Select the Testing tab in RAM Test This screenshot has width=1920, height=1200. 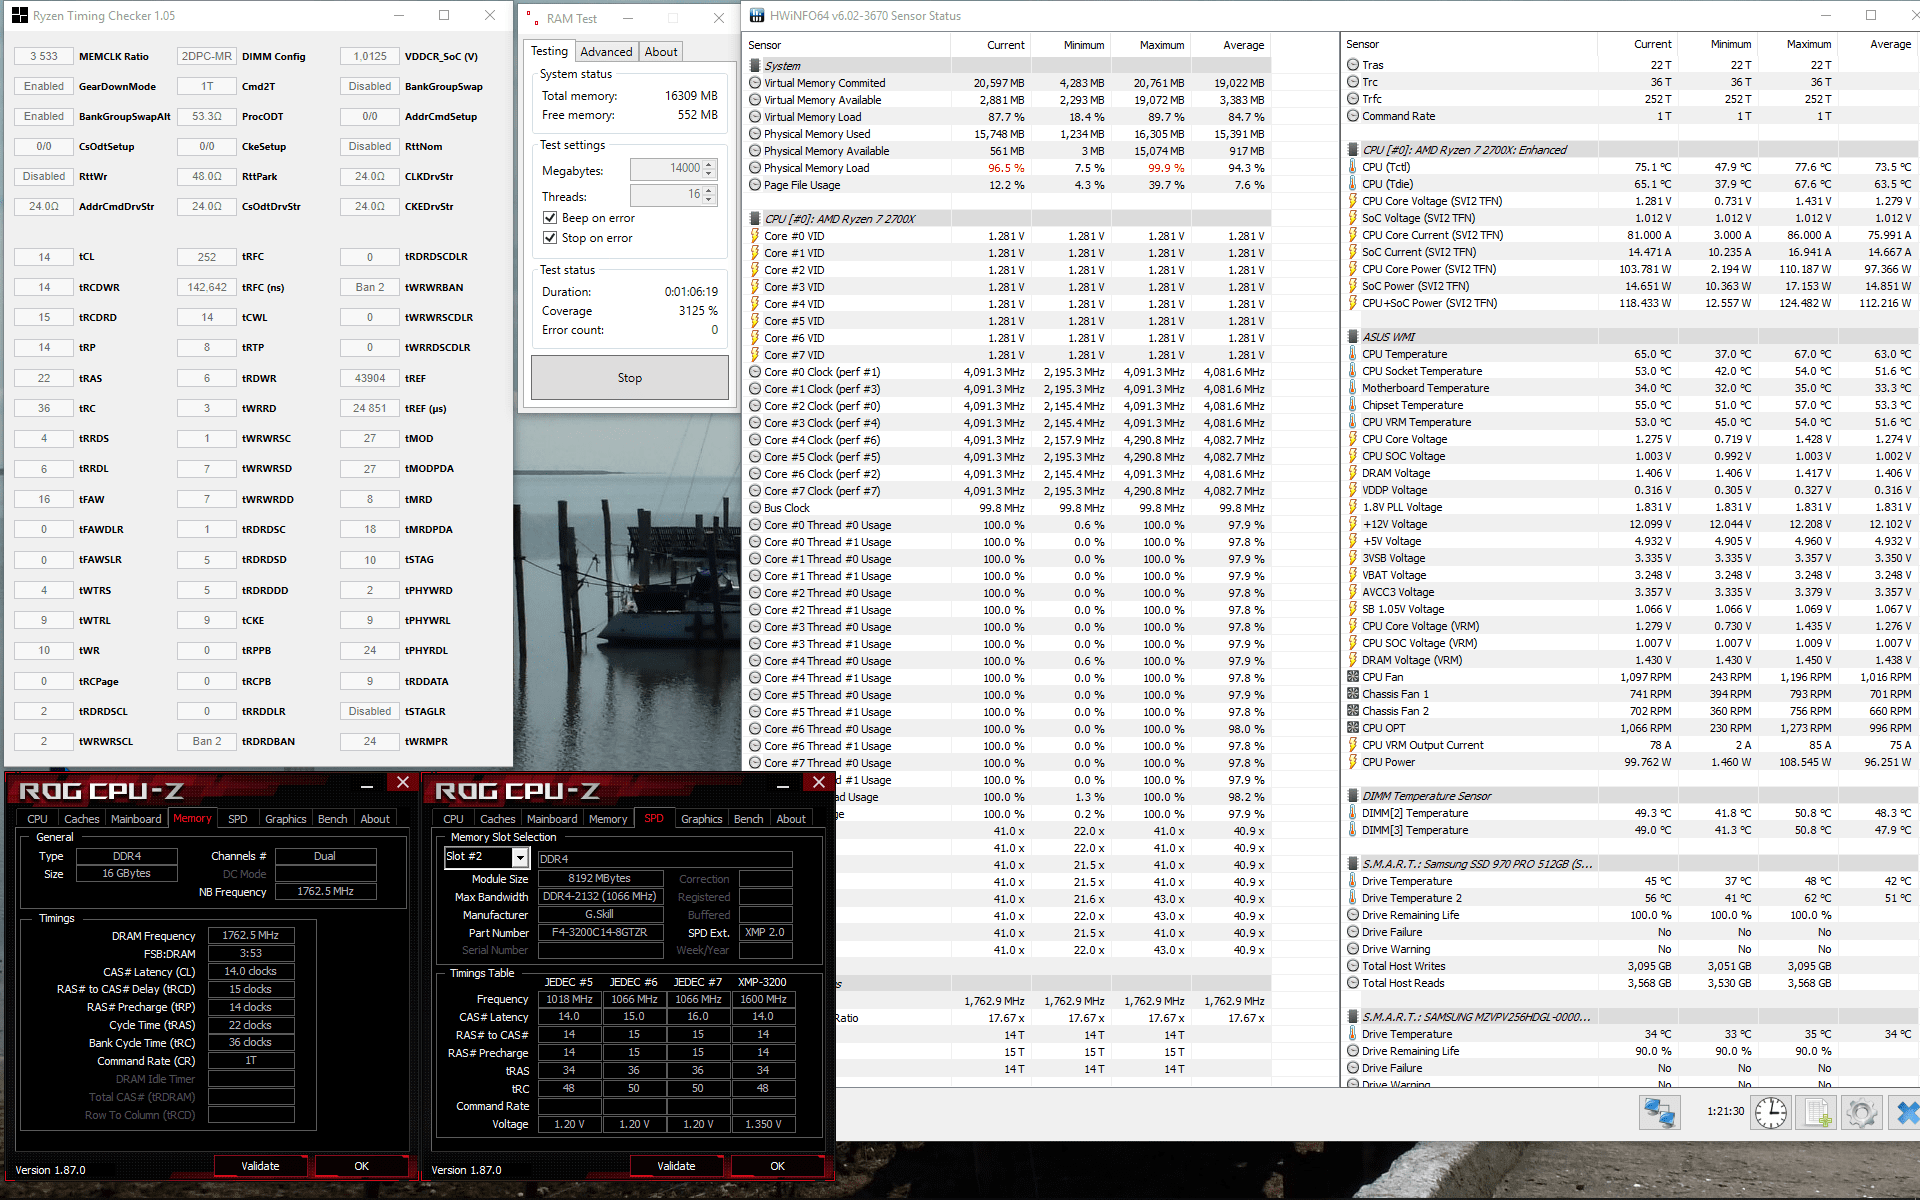pos(549,51)
